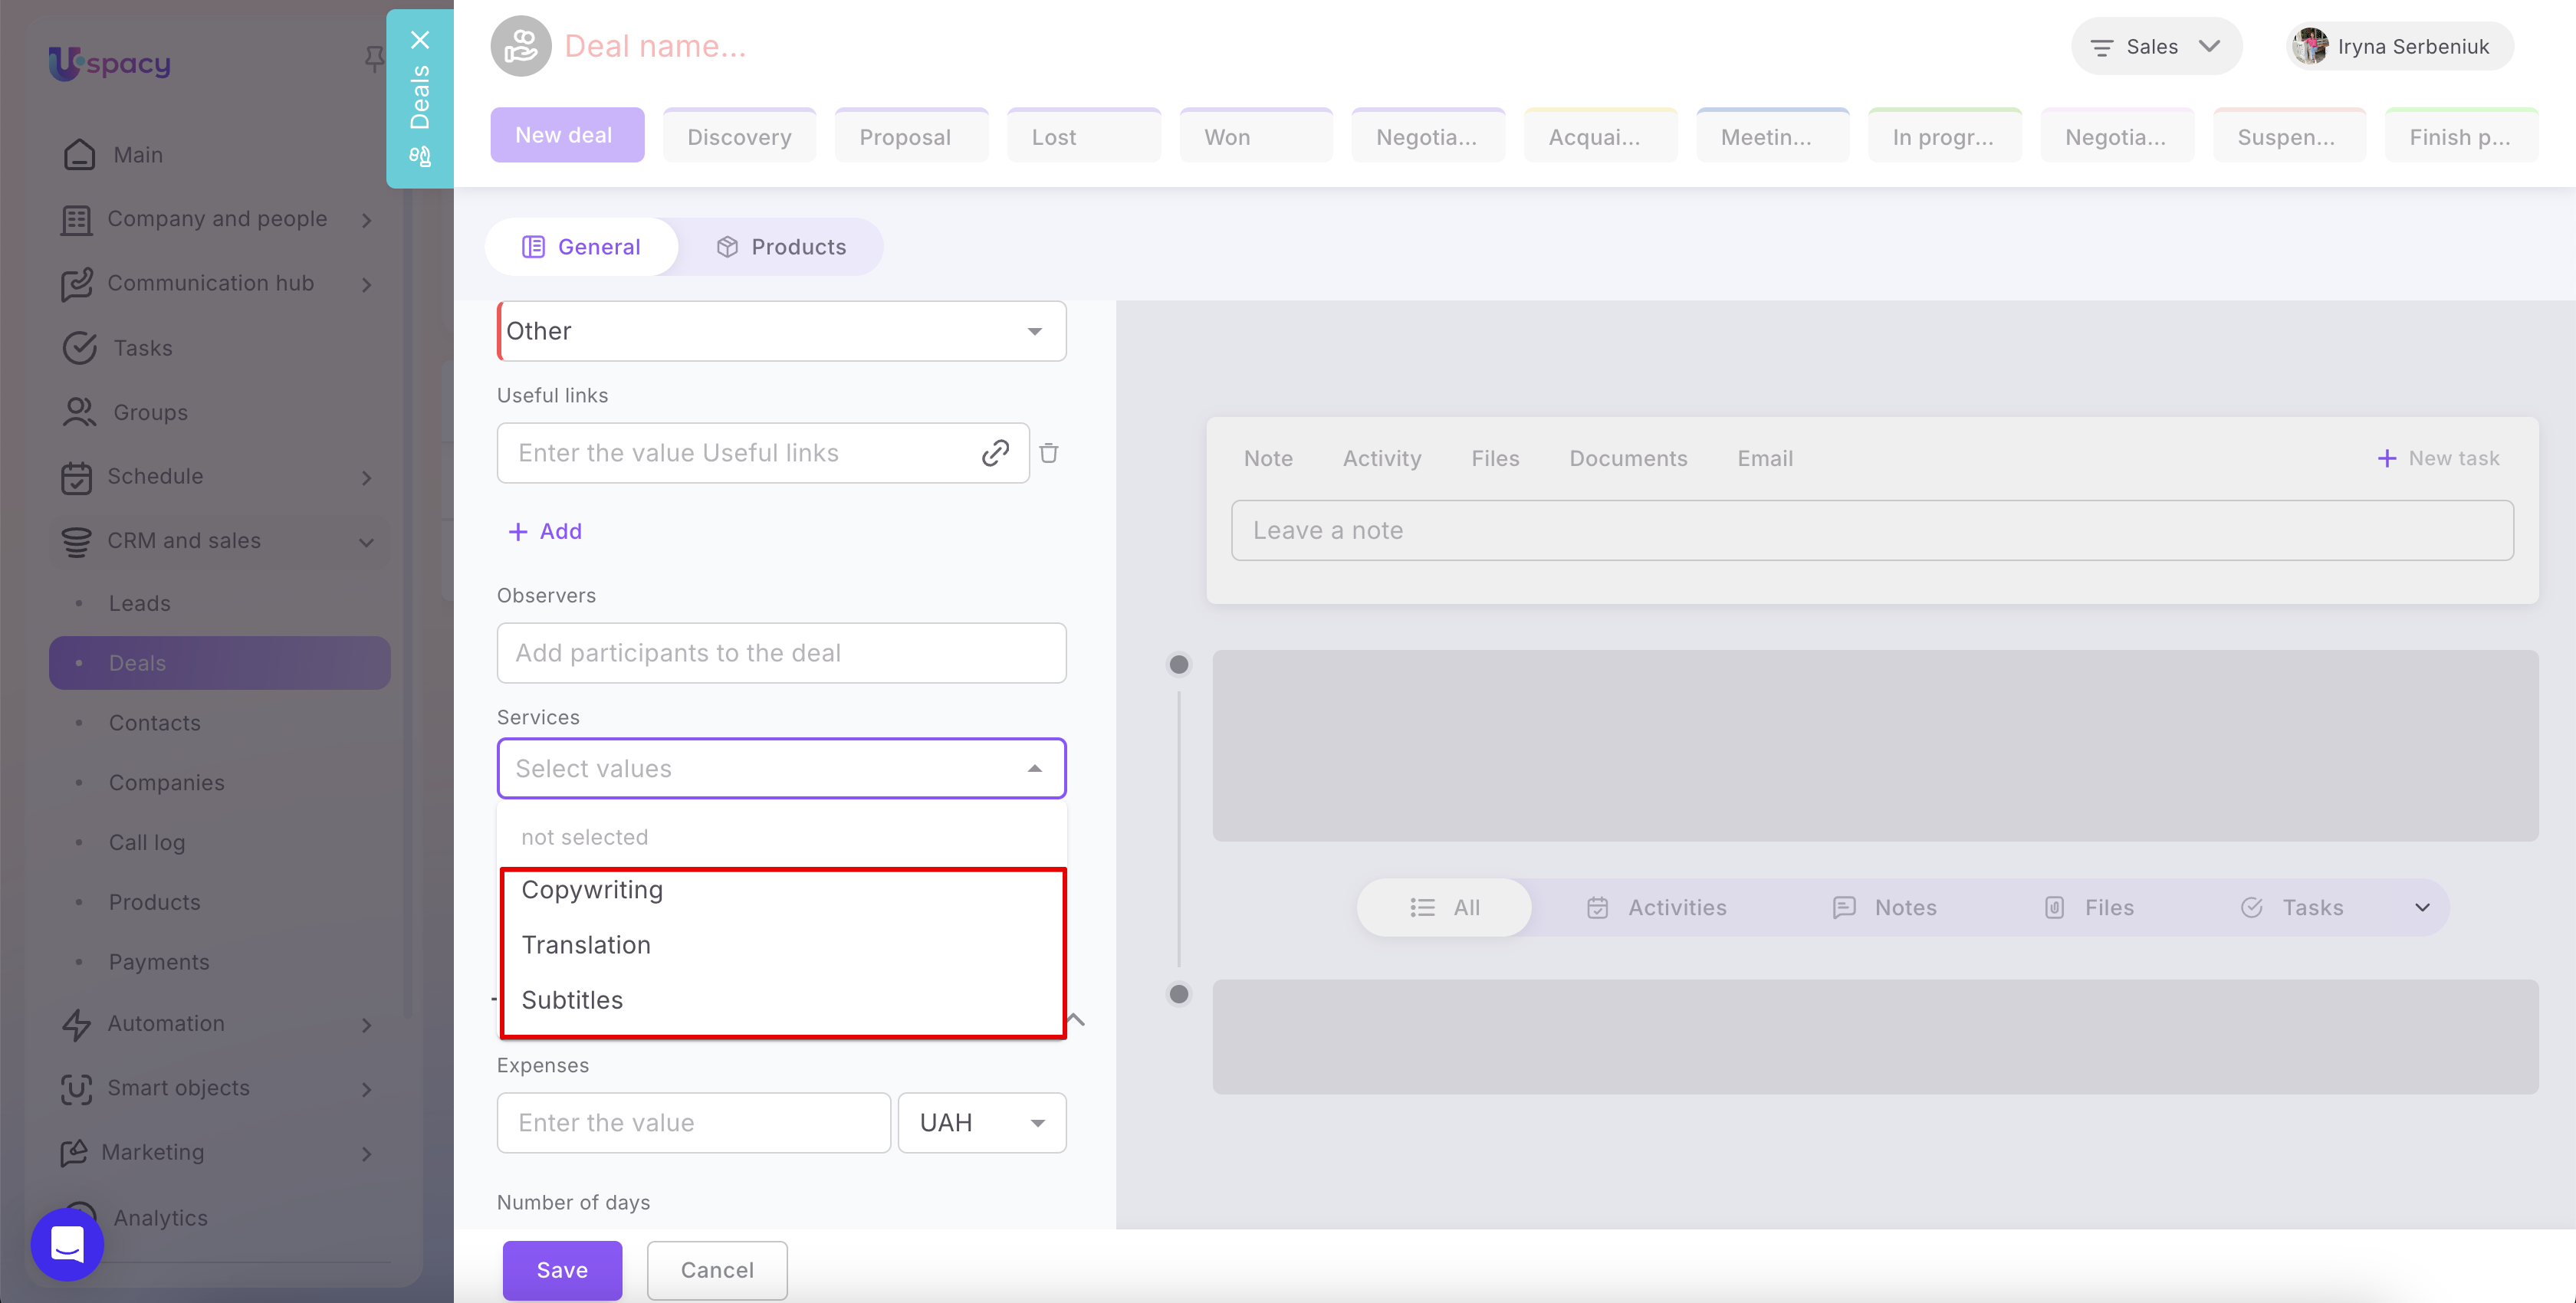Click the Sales funnel filter icon

point(2101,47)
